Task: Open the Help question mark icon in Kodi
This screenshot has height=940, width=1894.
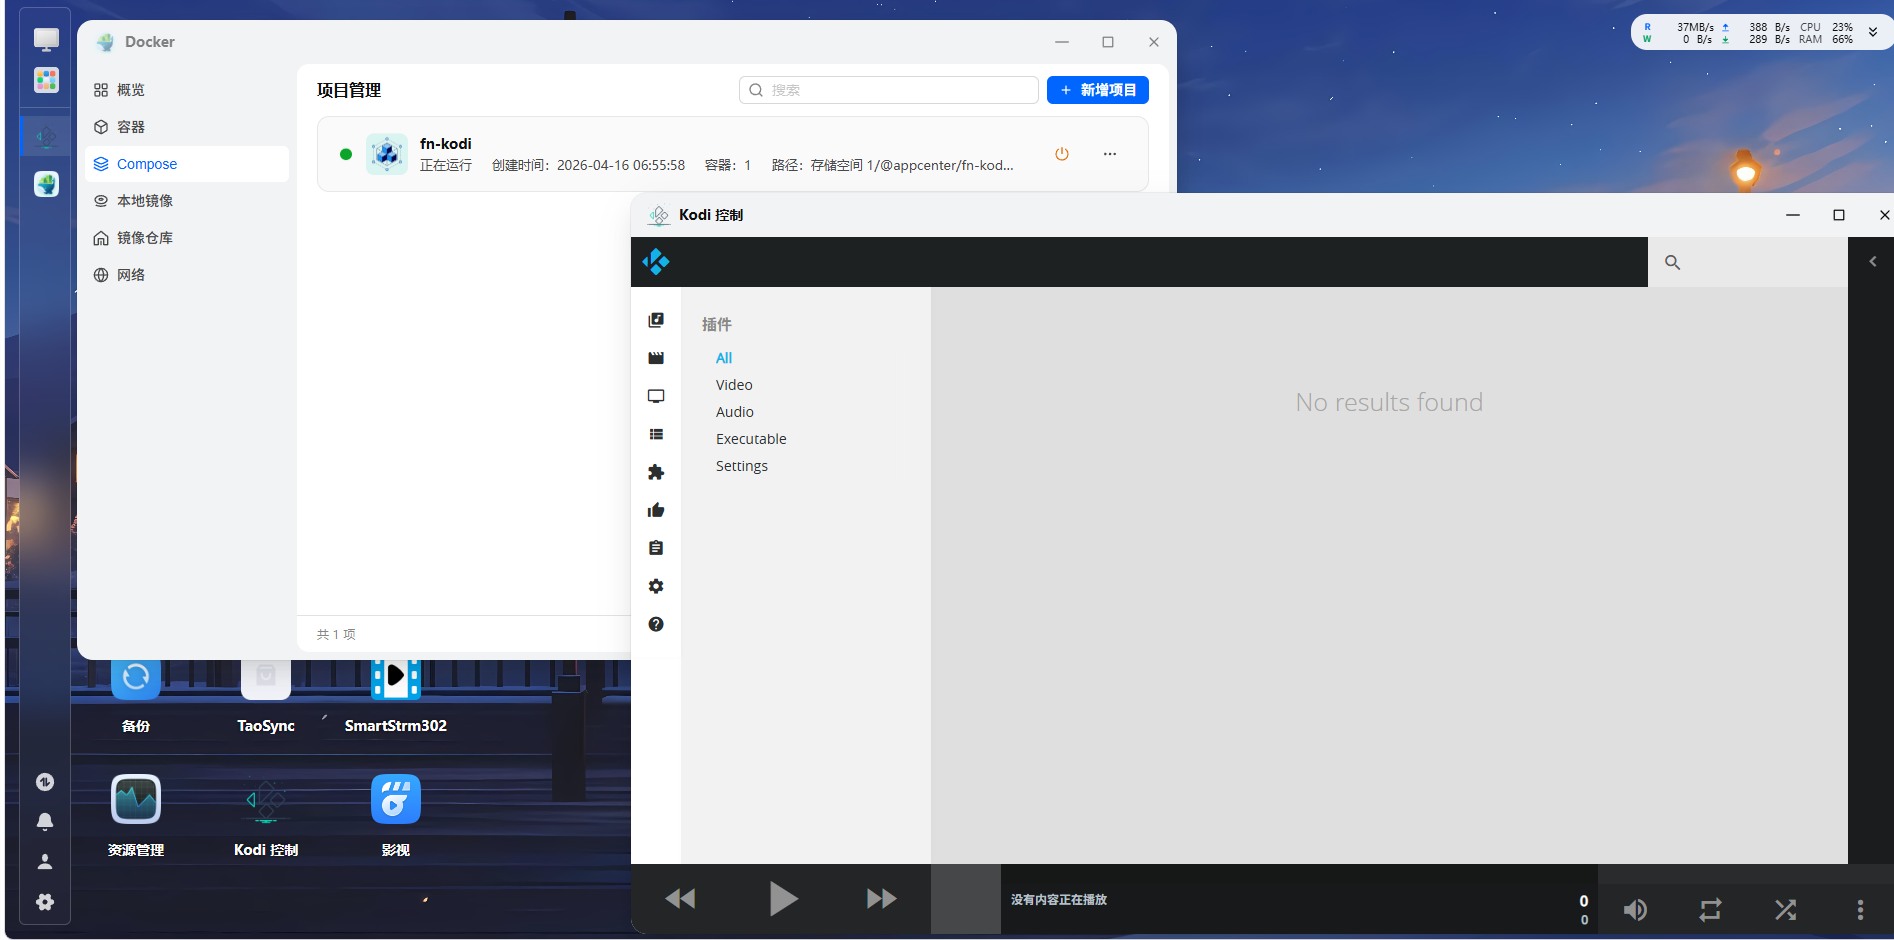Action: [x=656, y=624]
